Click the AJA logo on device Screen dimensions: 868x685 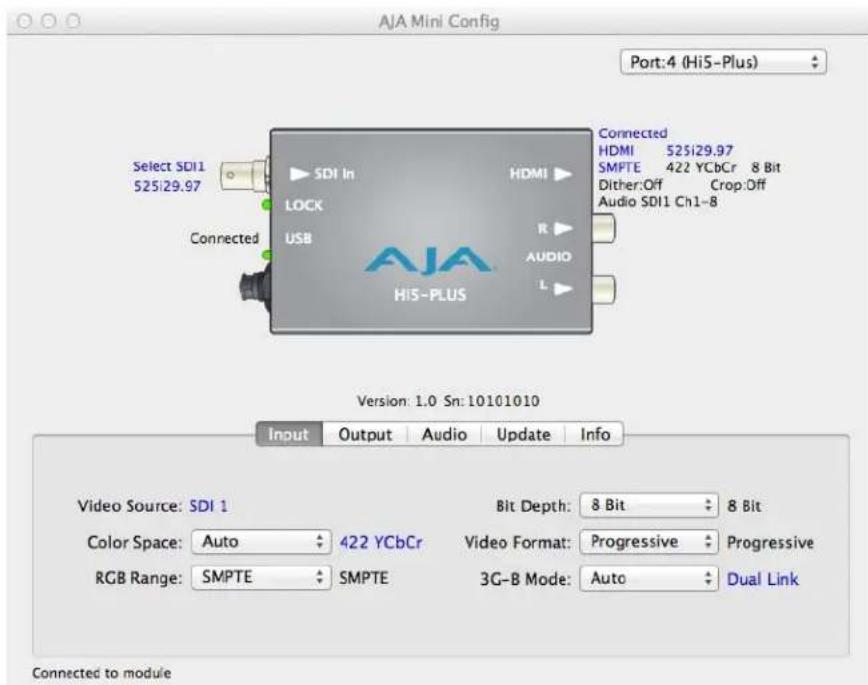[428, 260]
